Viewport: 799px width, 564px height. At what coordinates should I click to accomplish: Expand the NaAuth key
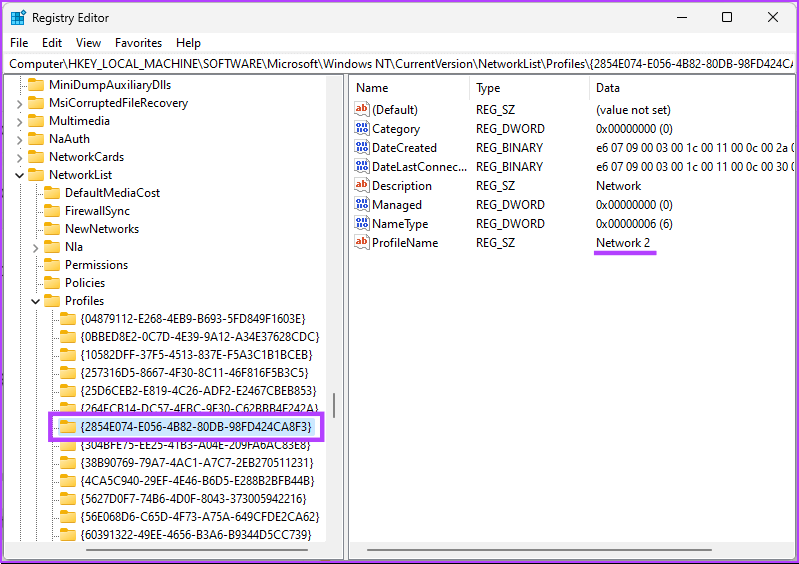click(19, 140)
